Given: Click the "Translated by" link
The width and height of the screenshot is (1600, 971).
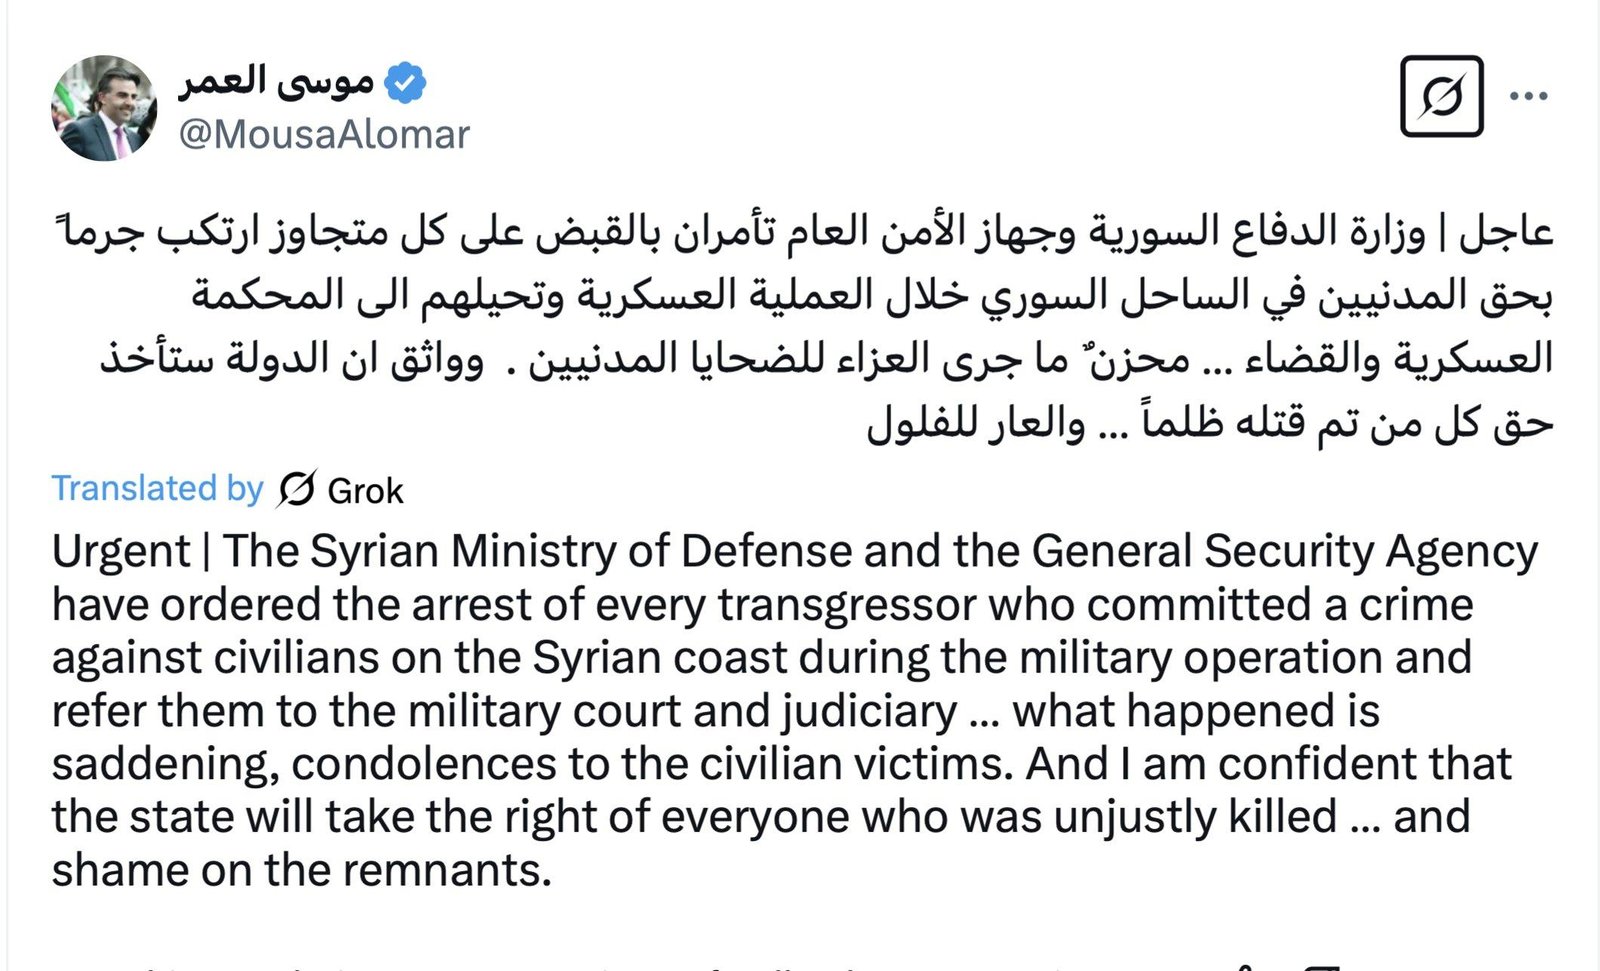Looking at the screenshot, I should pyautogui.click(x=157, y=488).
